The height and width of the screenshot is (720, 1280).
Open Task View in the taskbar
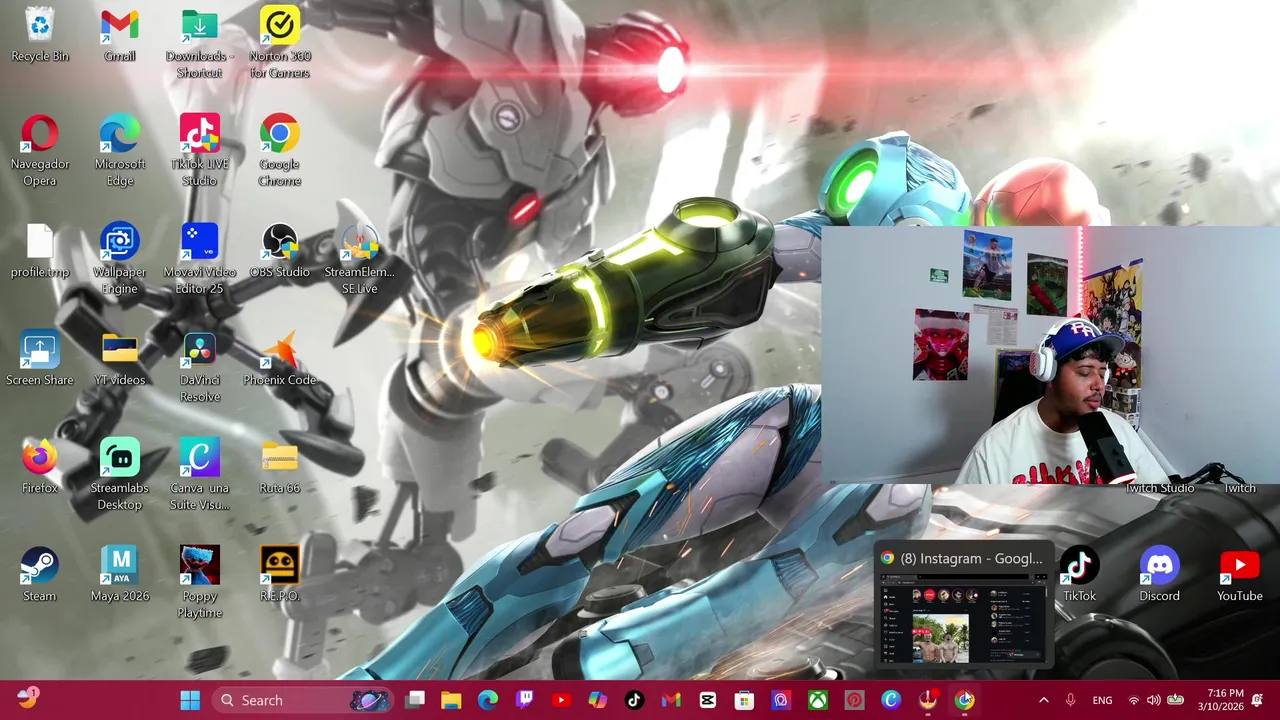click(x=415, y=700)
